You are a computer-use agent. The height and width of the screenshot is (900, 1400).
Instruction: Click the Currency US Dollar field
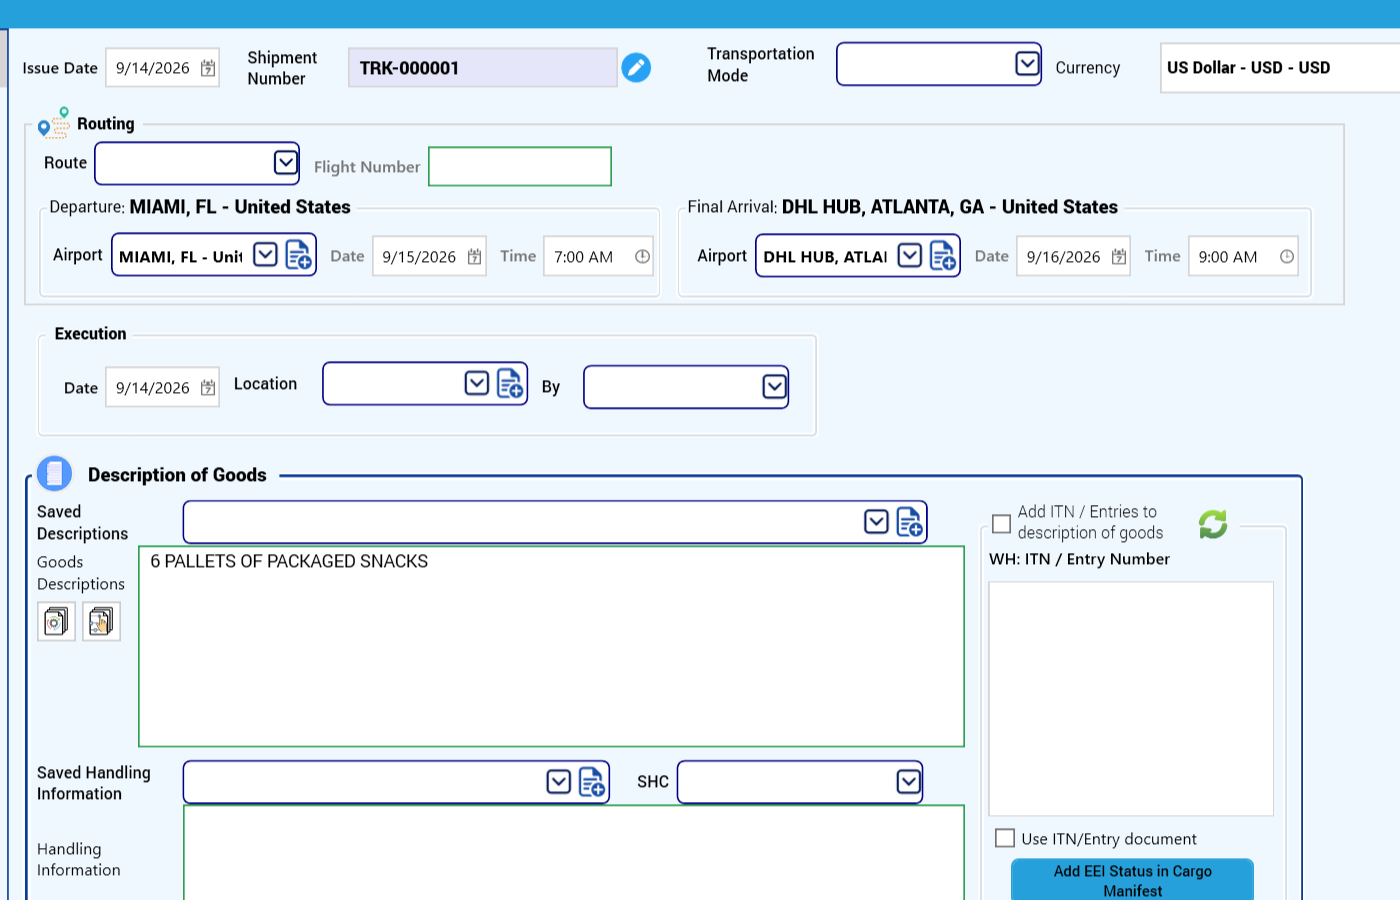1280,68
